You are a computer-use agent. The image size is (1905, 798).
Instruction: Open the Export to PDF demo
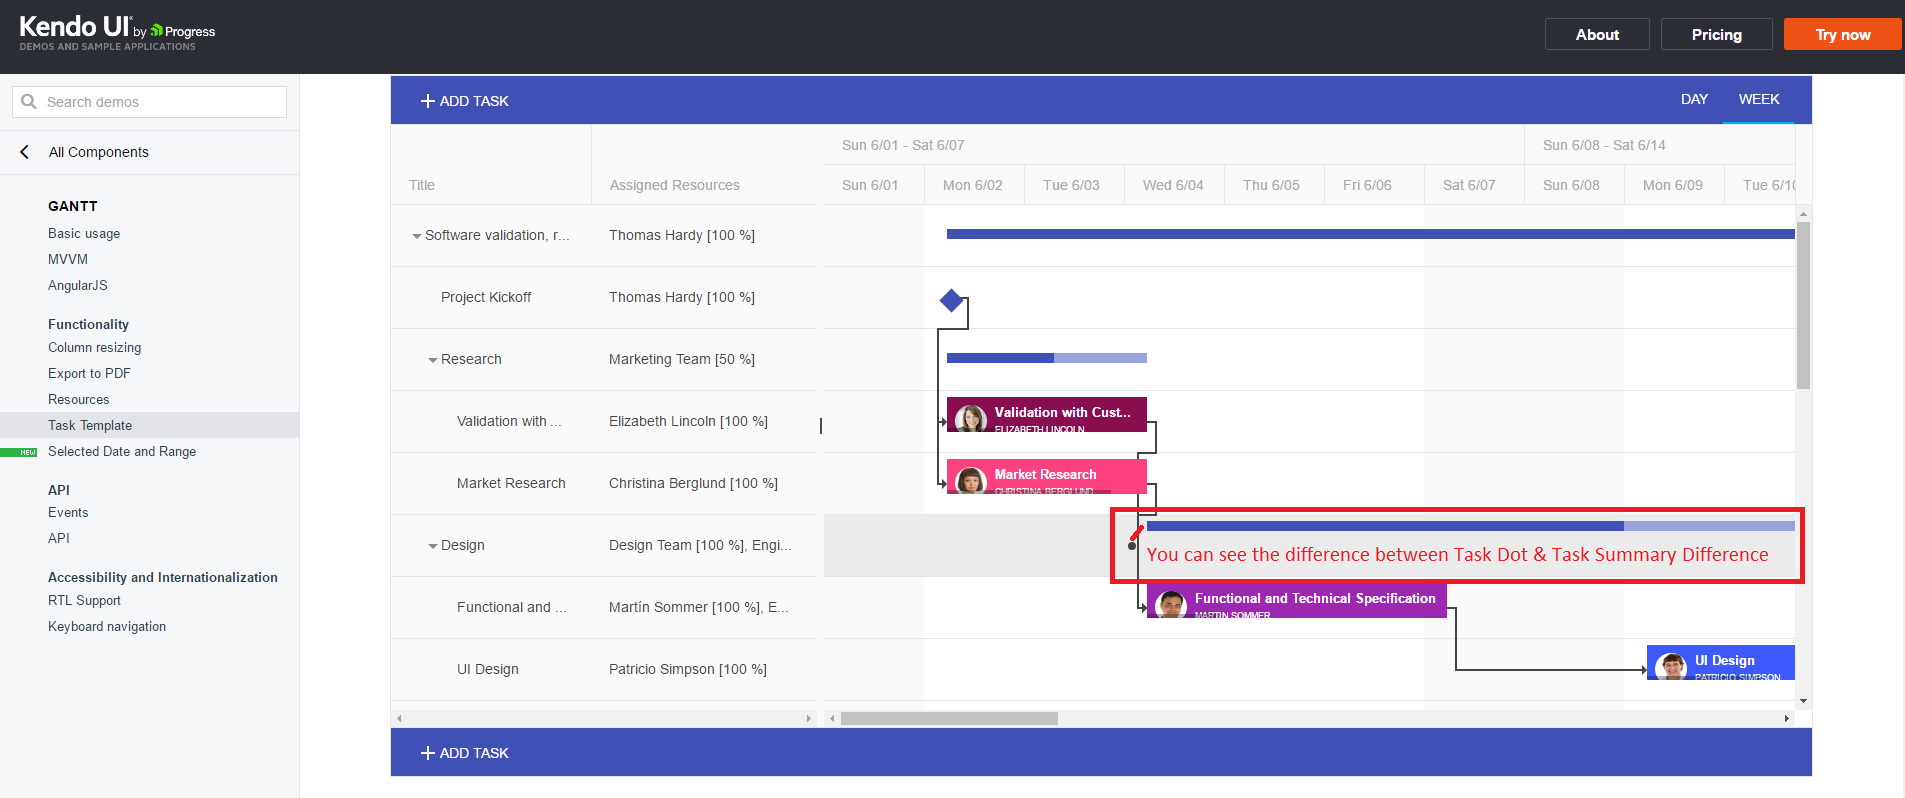[x=89, y=373]
